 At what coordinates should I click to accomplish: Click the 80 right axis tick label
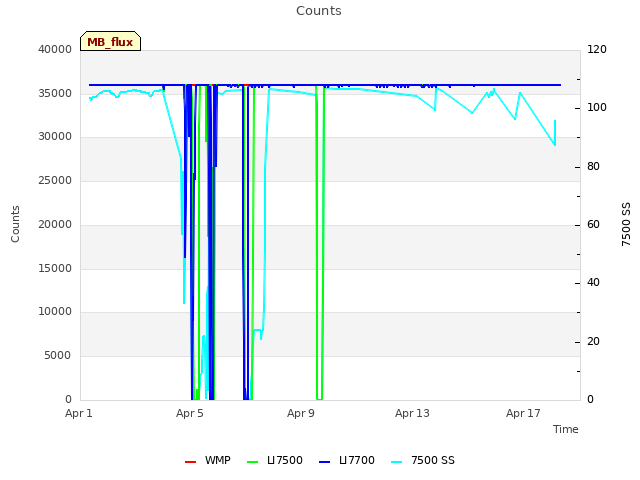[x=593, y=167]
